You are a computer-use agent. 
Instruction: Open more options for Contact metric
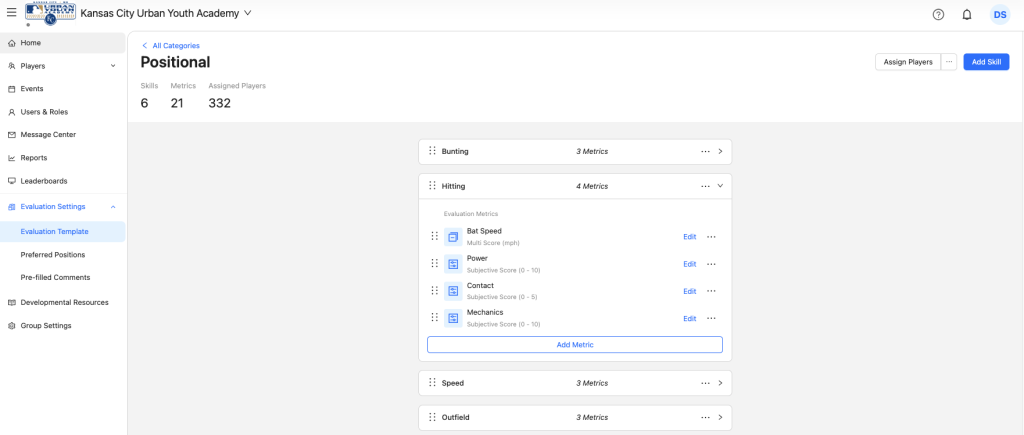point(711,291)
